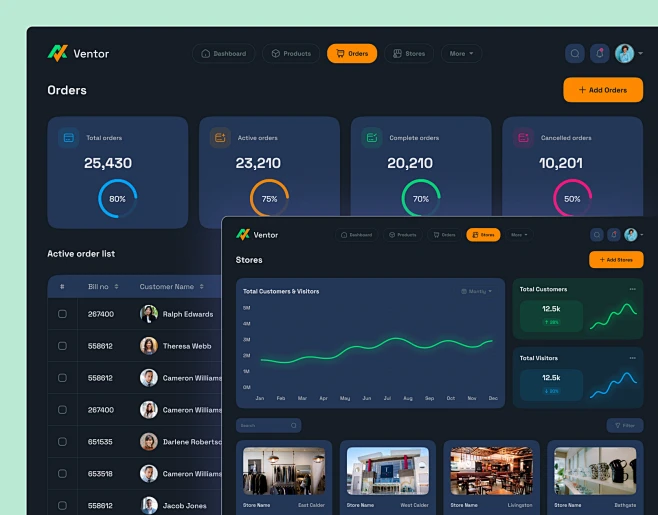
Task: Expand profile arrow next to Stores avatar
Action: [x=642, y=235]
